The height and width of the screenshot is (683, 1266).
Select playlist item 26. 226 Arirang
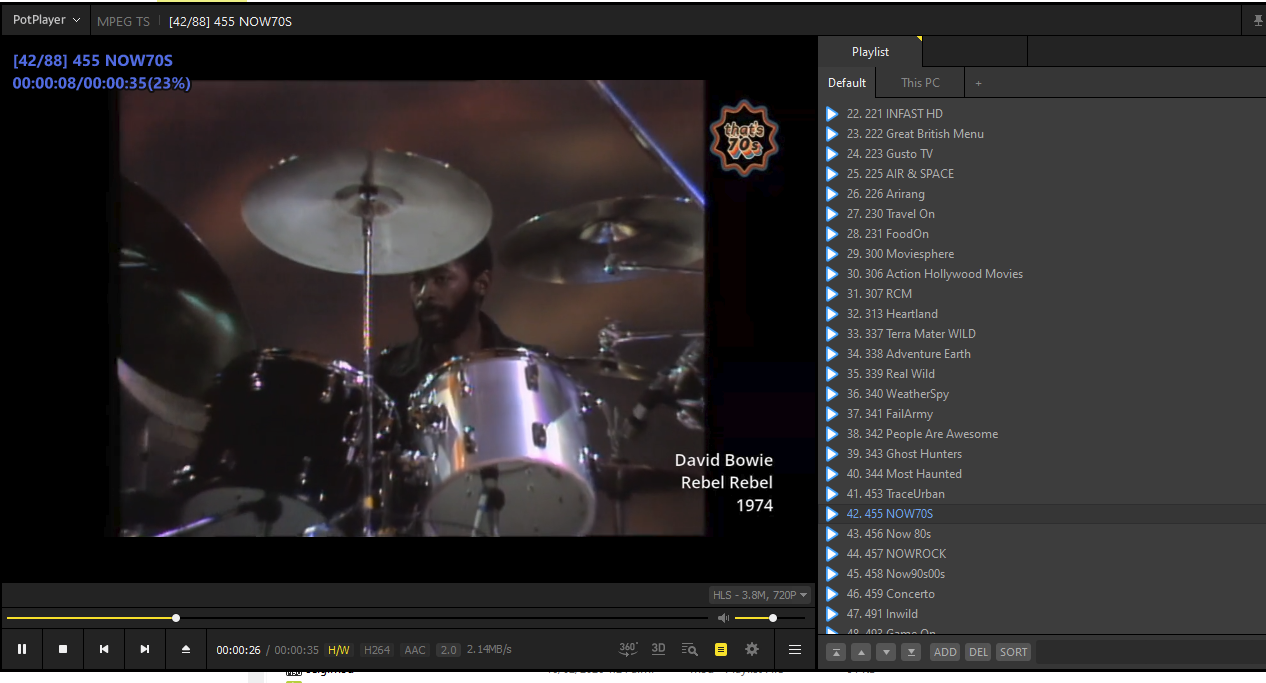coord(1043,194)
